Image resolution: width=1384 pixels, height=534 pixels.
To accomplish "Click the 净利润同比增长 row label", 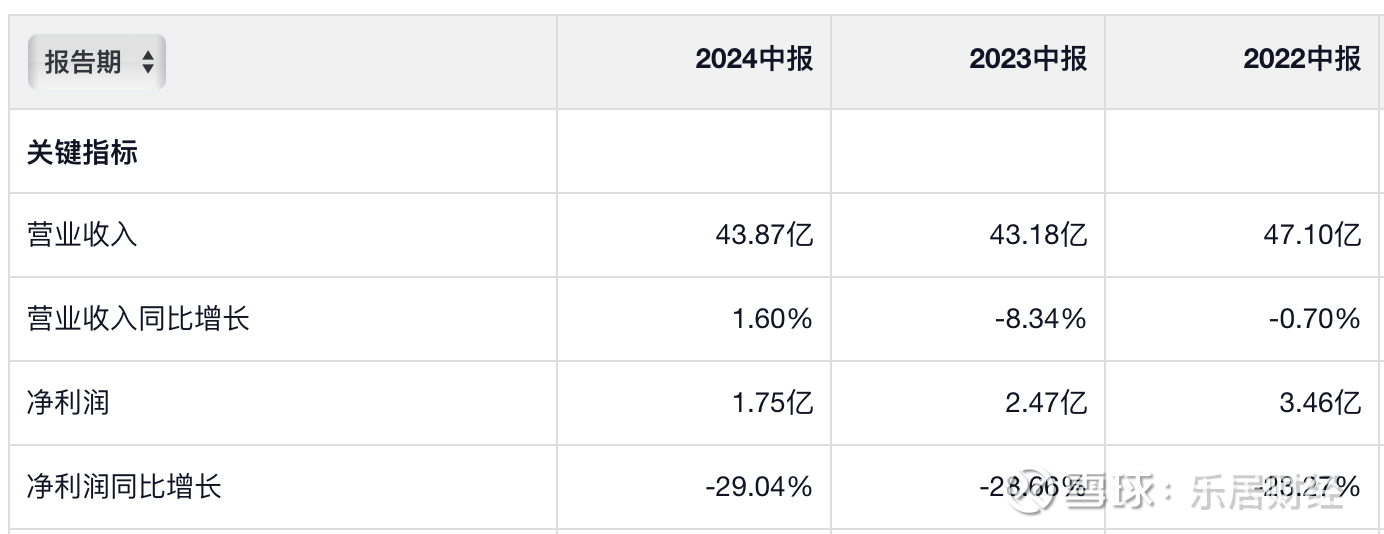I will click(124, 487).
